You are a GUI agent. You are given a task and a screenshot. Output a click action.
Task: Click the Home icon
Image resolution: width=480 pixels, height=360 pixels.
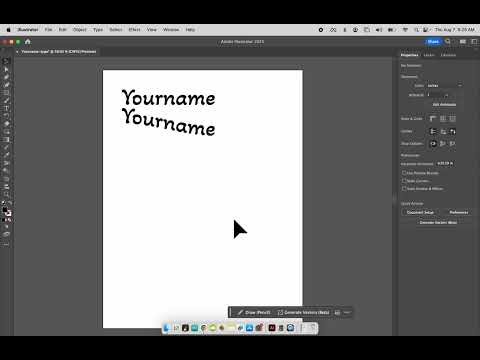[x=28, y=42]
